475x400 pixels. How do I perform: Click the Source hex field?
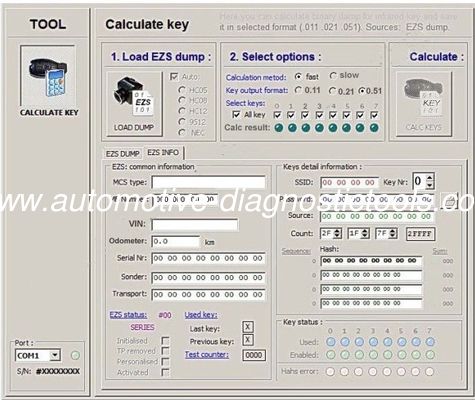tap(377, 217)
